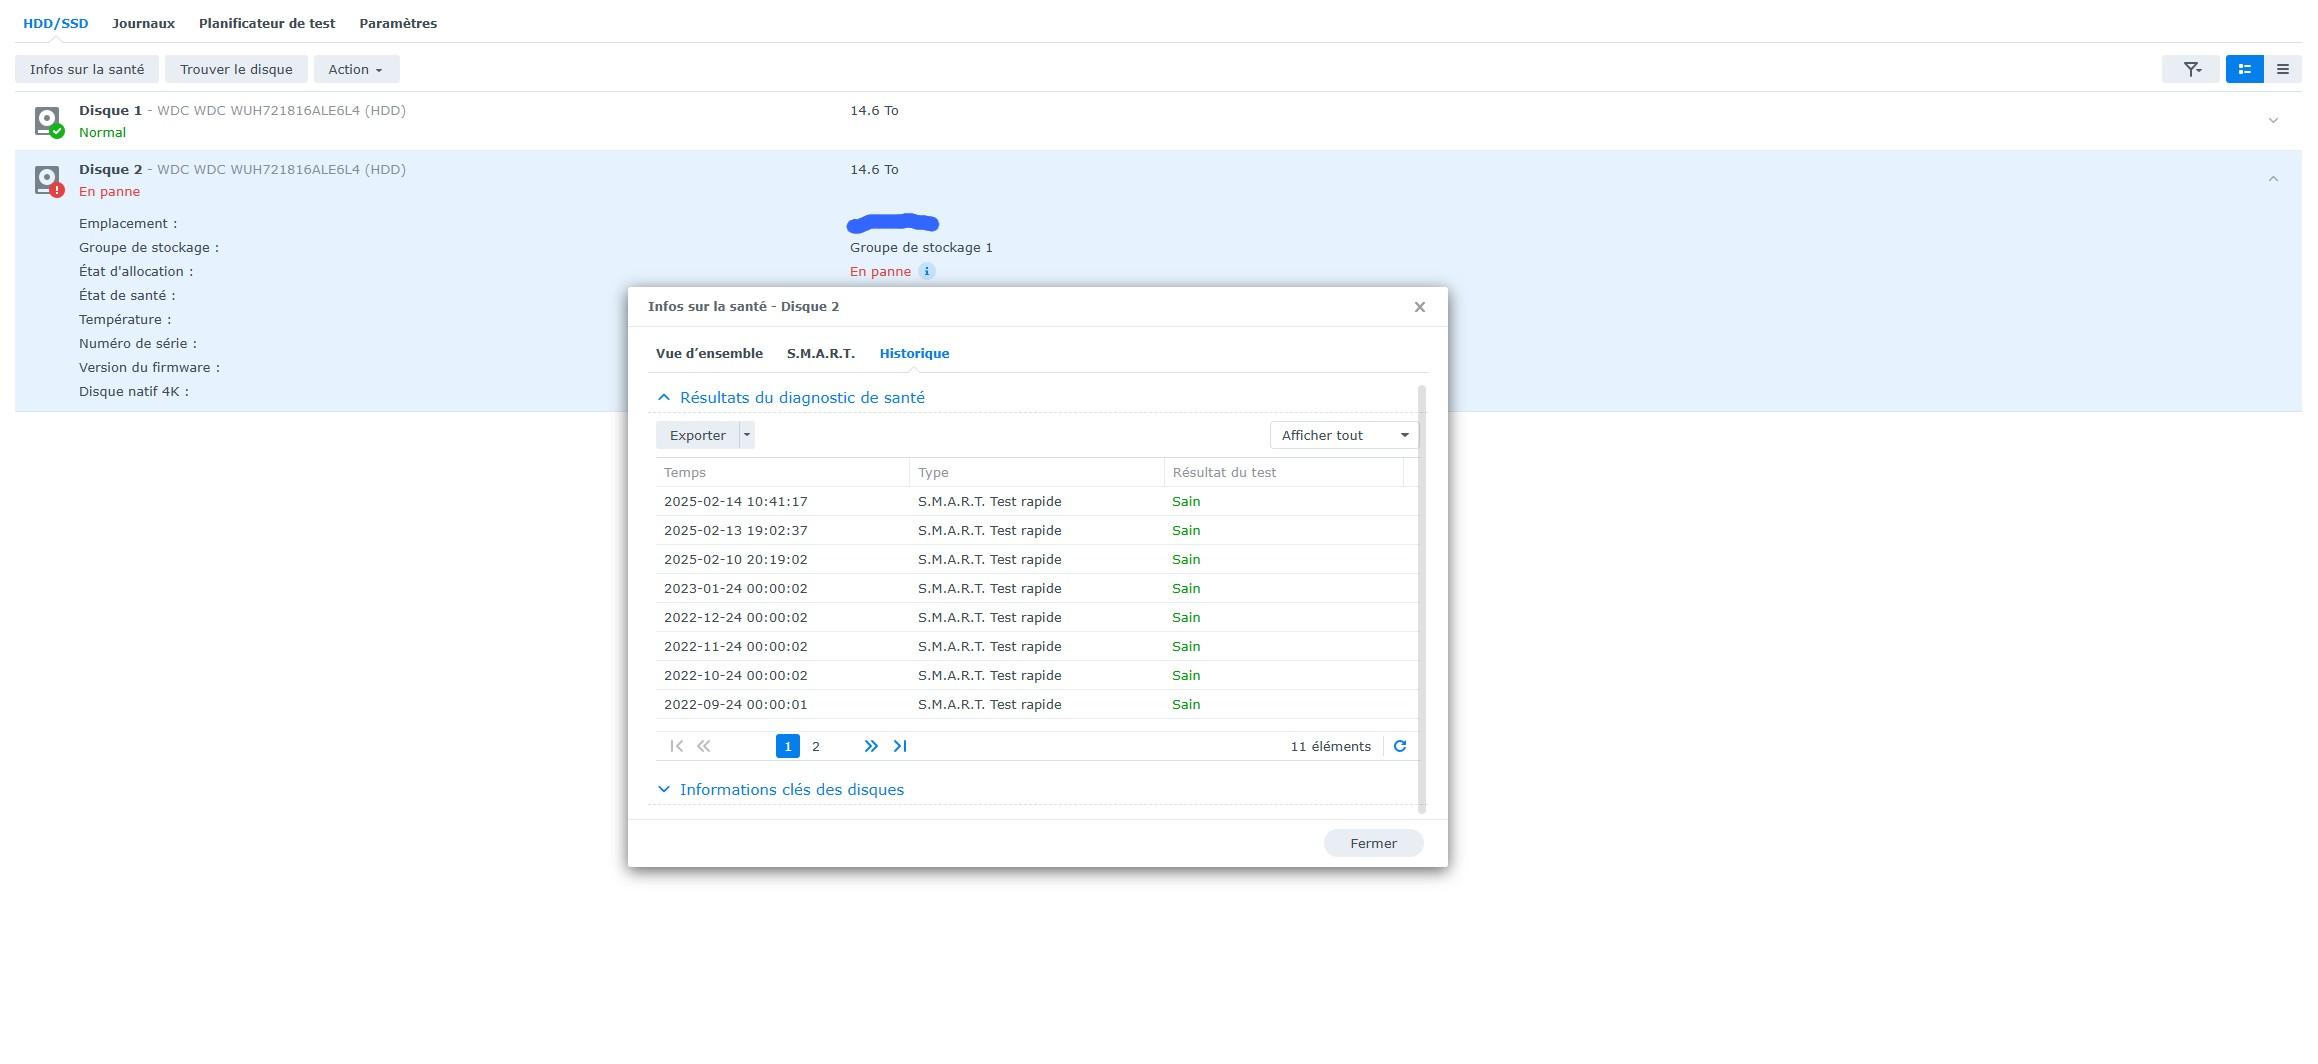
Task: Open the Exporter split-button arrow
Action: [x=746, y=435]
